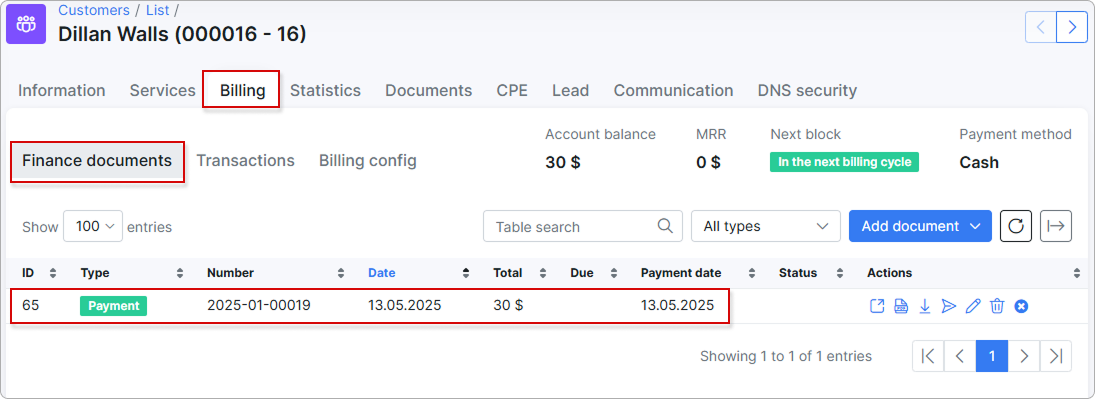The width and height of the screenshot is (1095, 399).
Task: Select the Billing tab
Action: pos(242,90)
